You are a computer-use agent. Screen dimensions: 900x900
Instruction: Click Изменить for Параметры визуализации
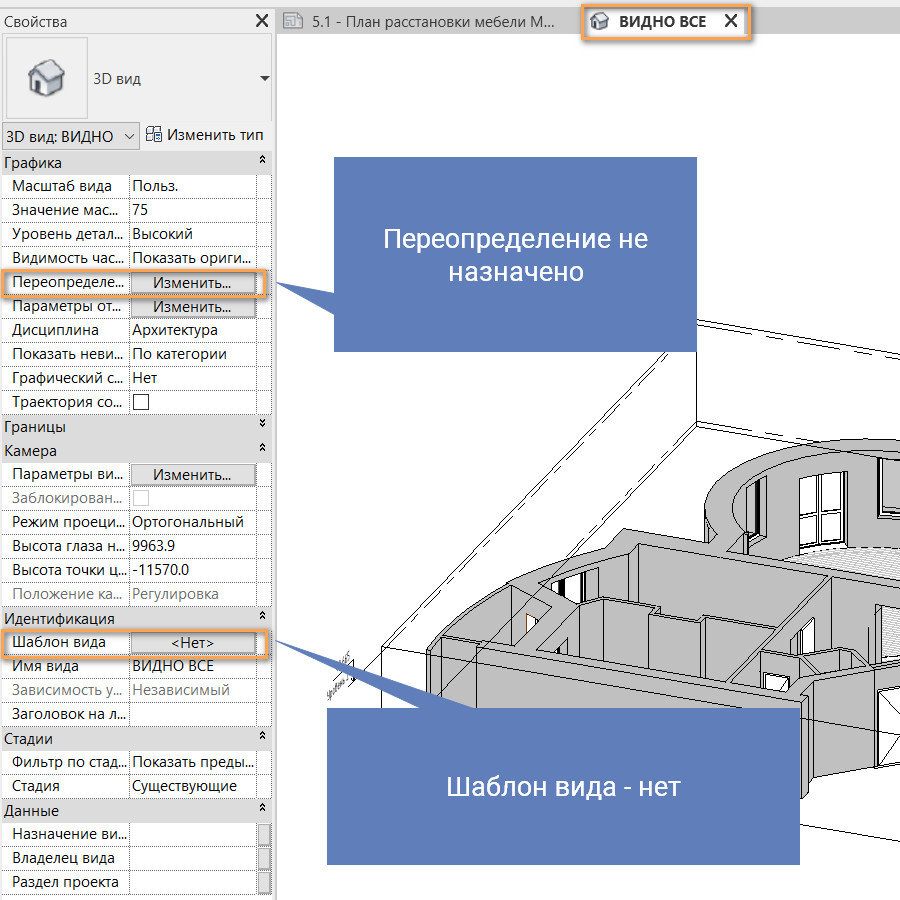click(193, 475)
